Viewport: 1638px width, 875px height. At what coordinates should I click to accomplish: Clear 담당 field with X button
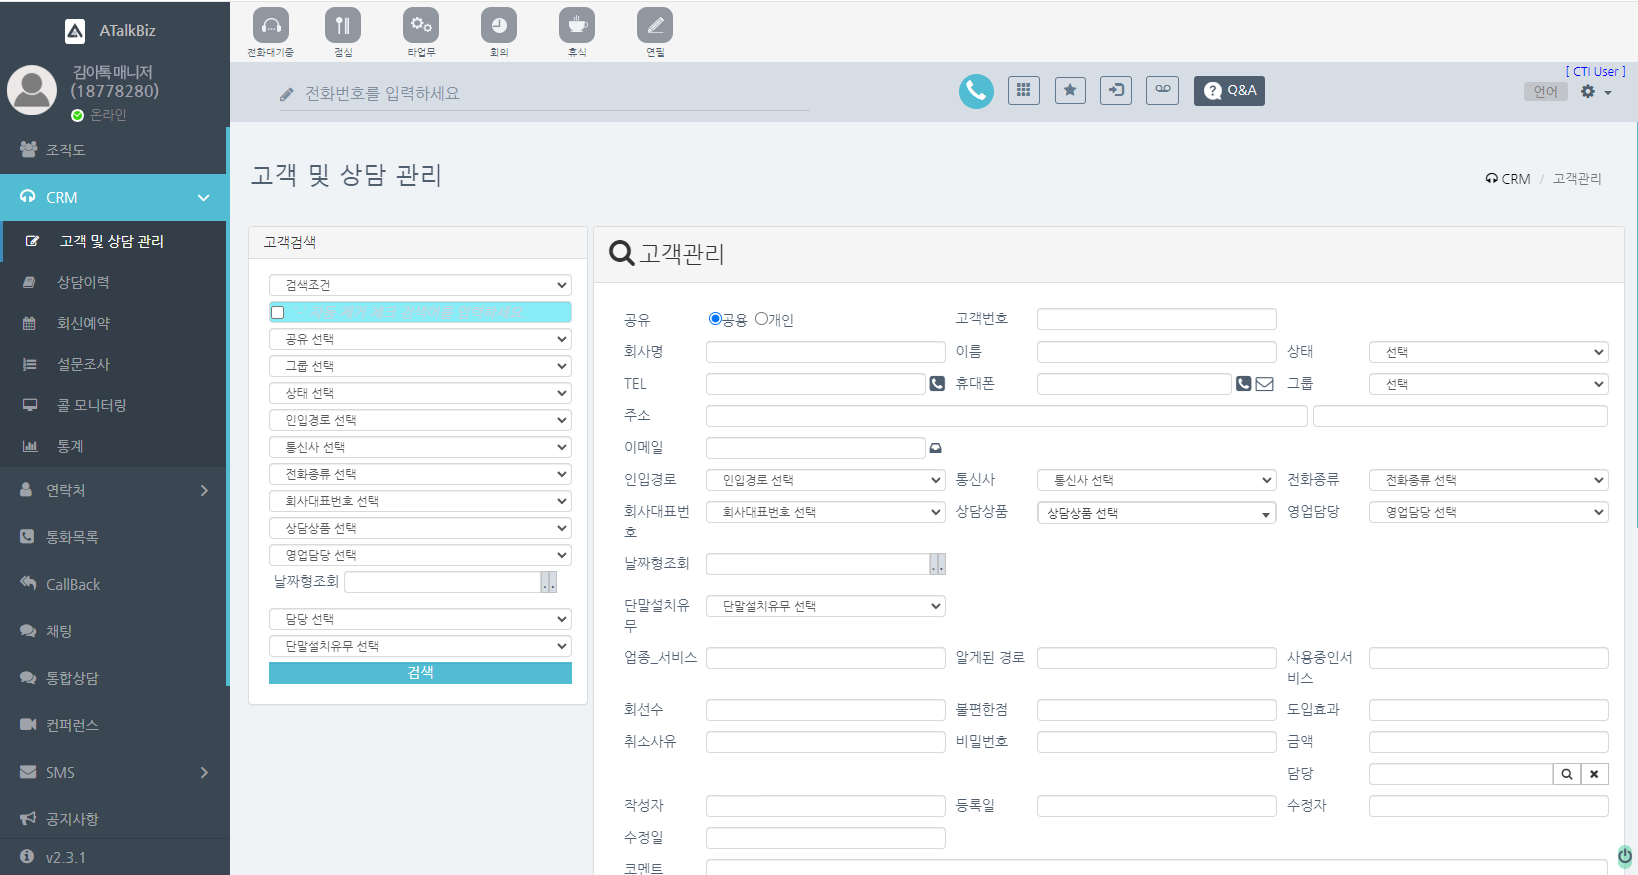(x=1595, y=774)
